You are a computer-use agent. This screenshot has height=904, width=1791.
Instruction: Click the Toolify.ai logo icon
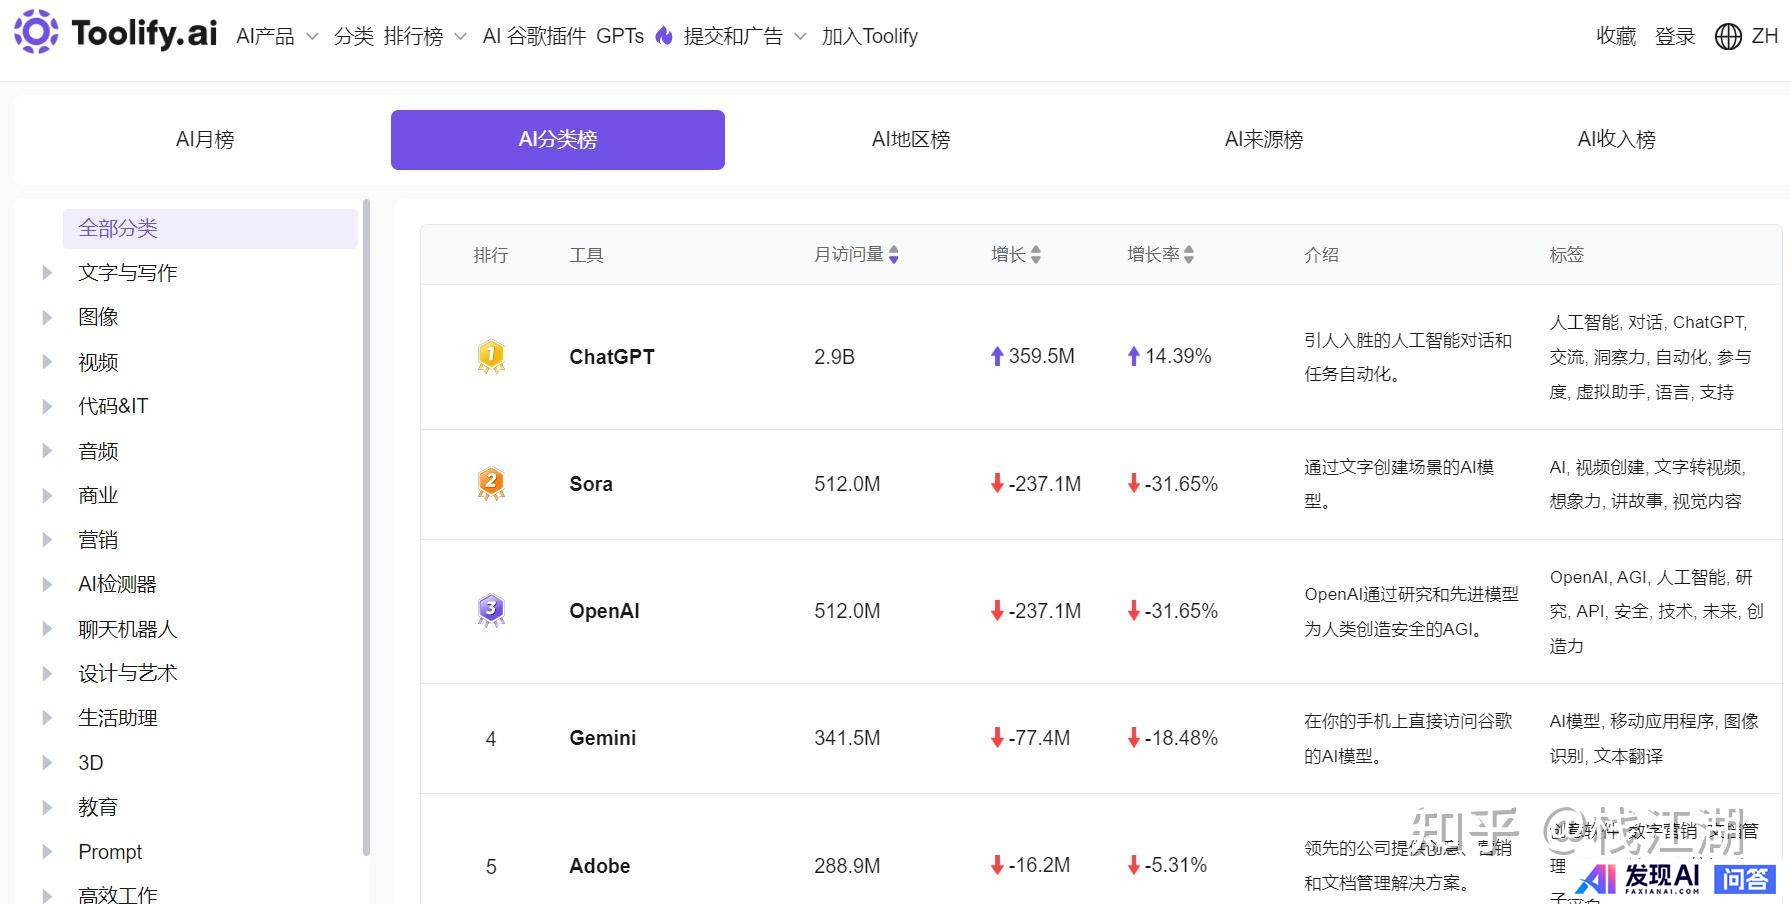pyautogui.click(x=36, y=32)
